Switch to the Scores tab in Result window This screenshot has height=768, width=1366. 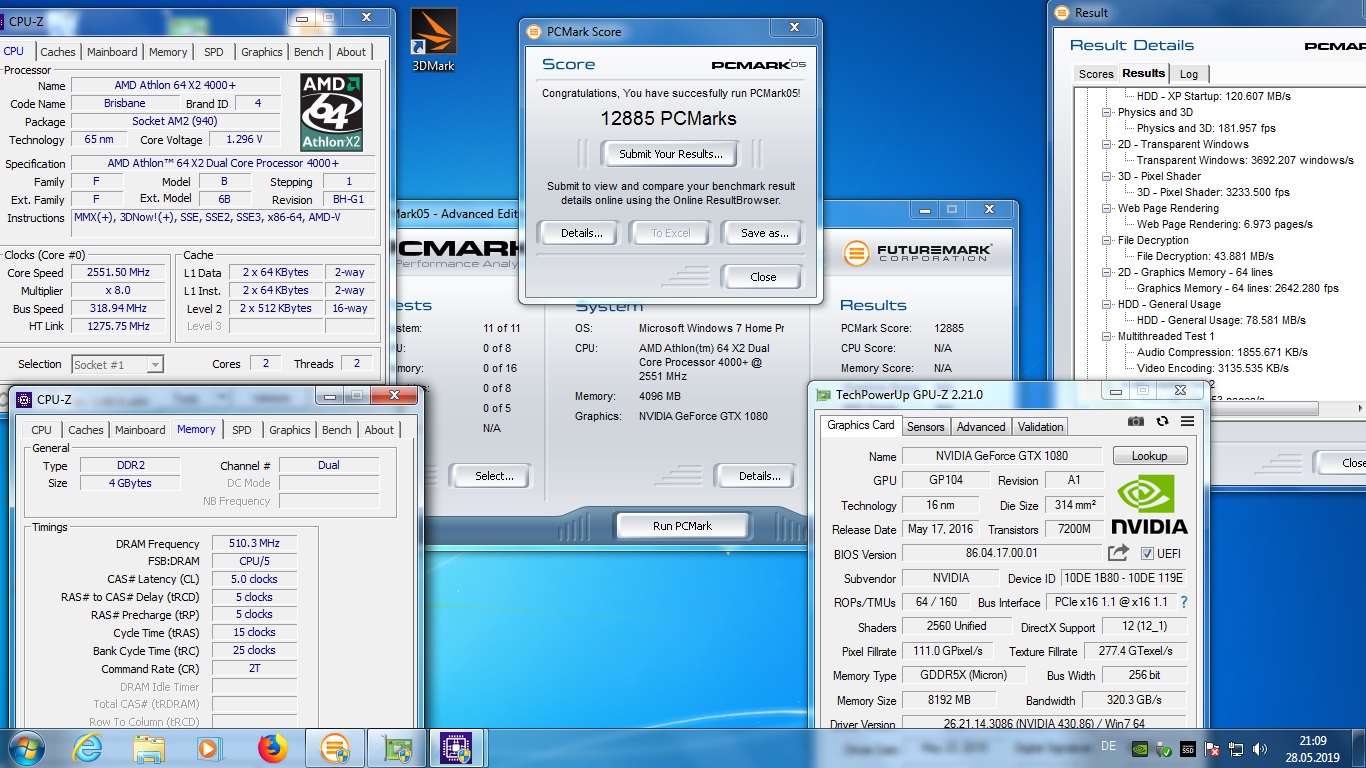pos(1096,74)
